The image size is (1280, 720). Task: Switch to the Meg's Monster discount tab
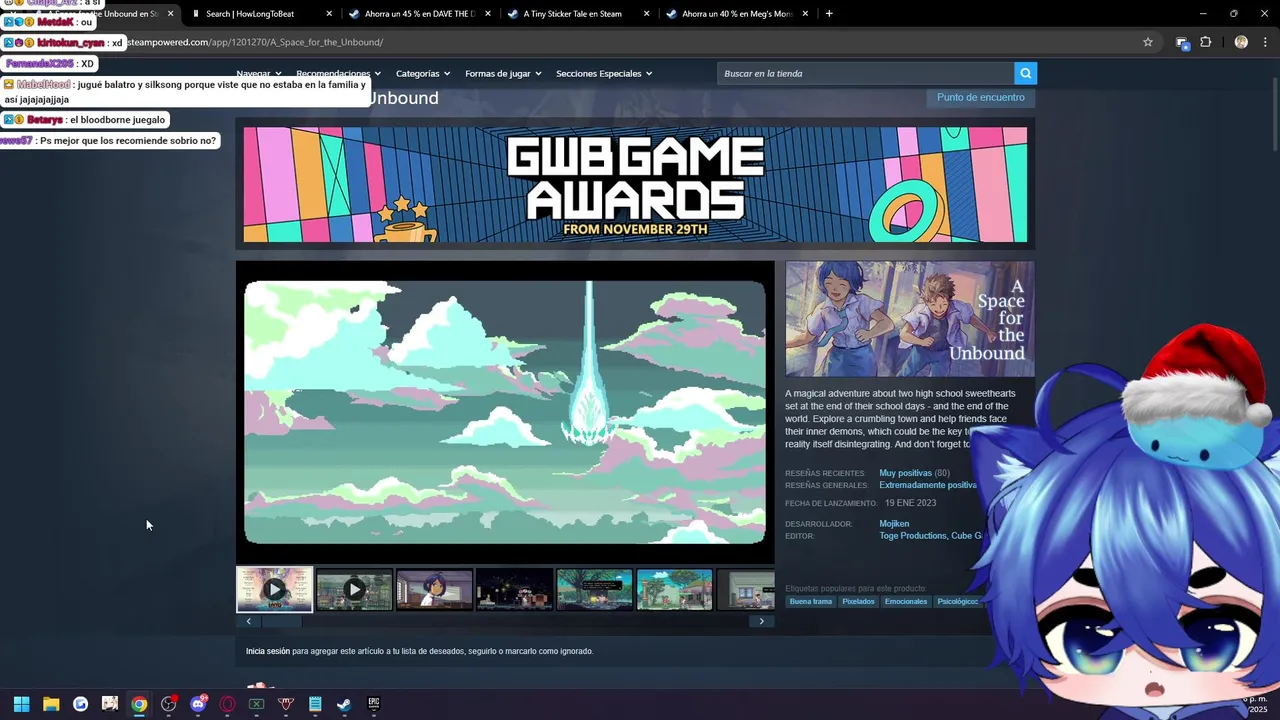(736, 14)
